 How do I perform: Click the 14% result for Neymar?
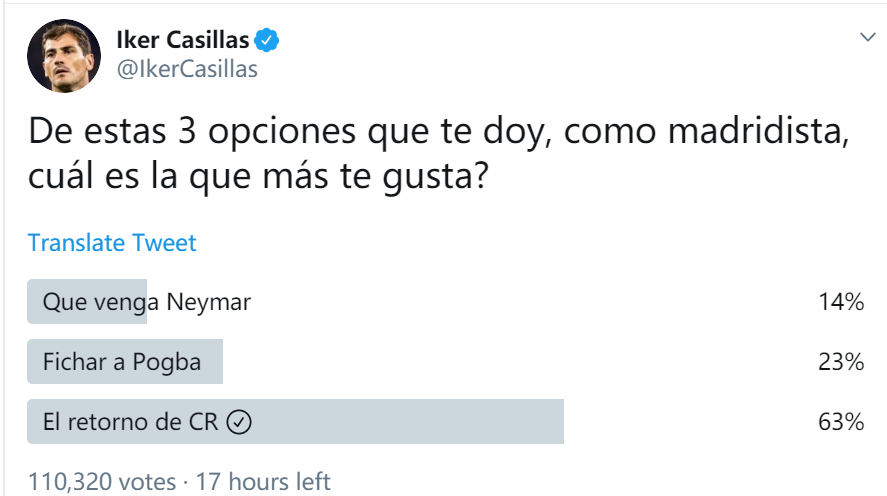pos(841,302)
